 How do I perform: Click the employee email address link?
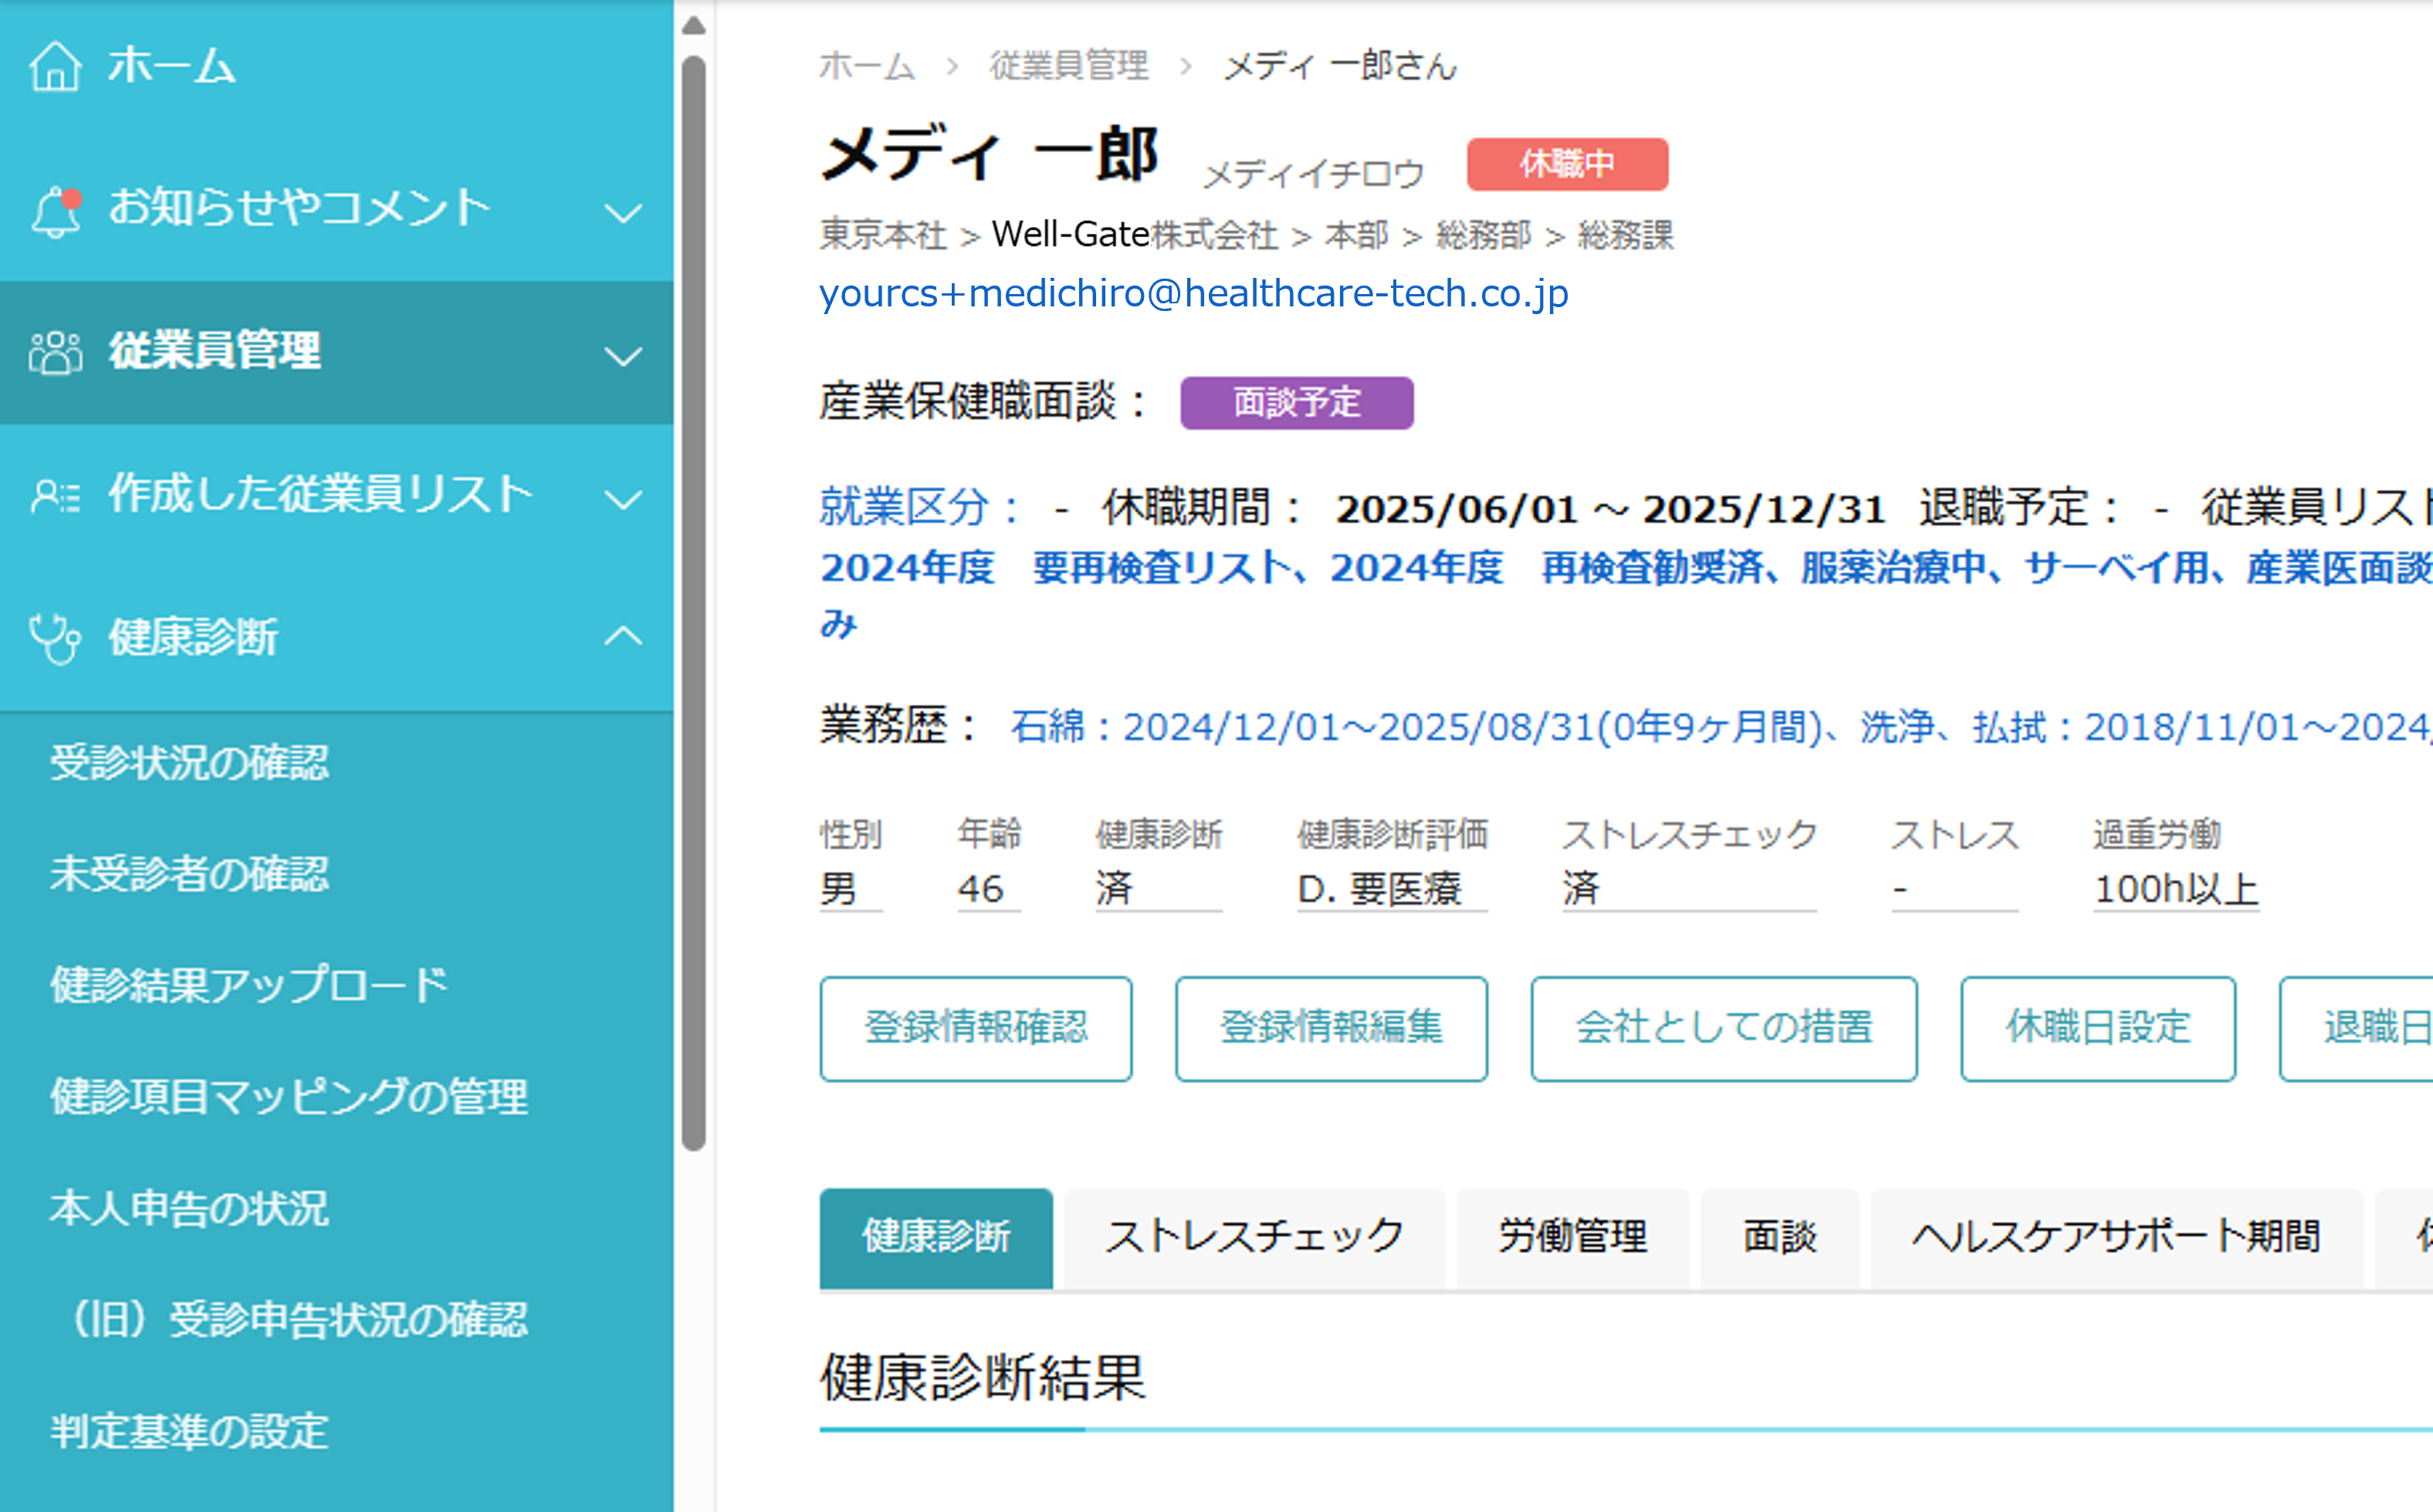coord(1194,293)
